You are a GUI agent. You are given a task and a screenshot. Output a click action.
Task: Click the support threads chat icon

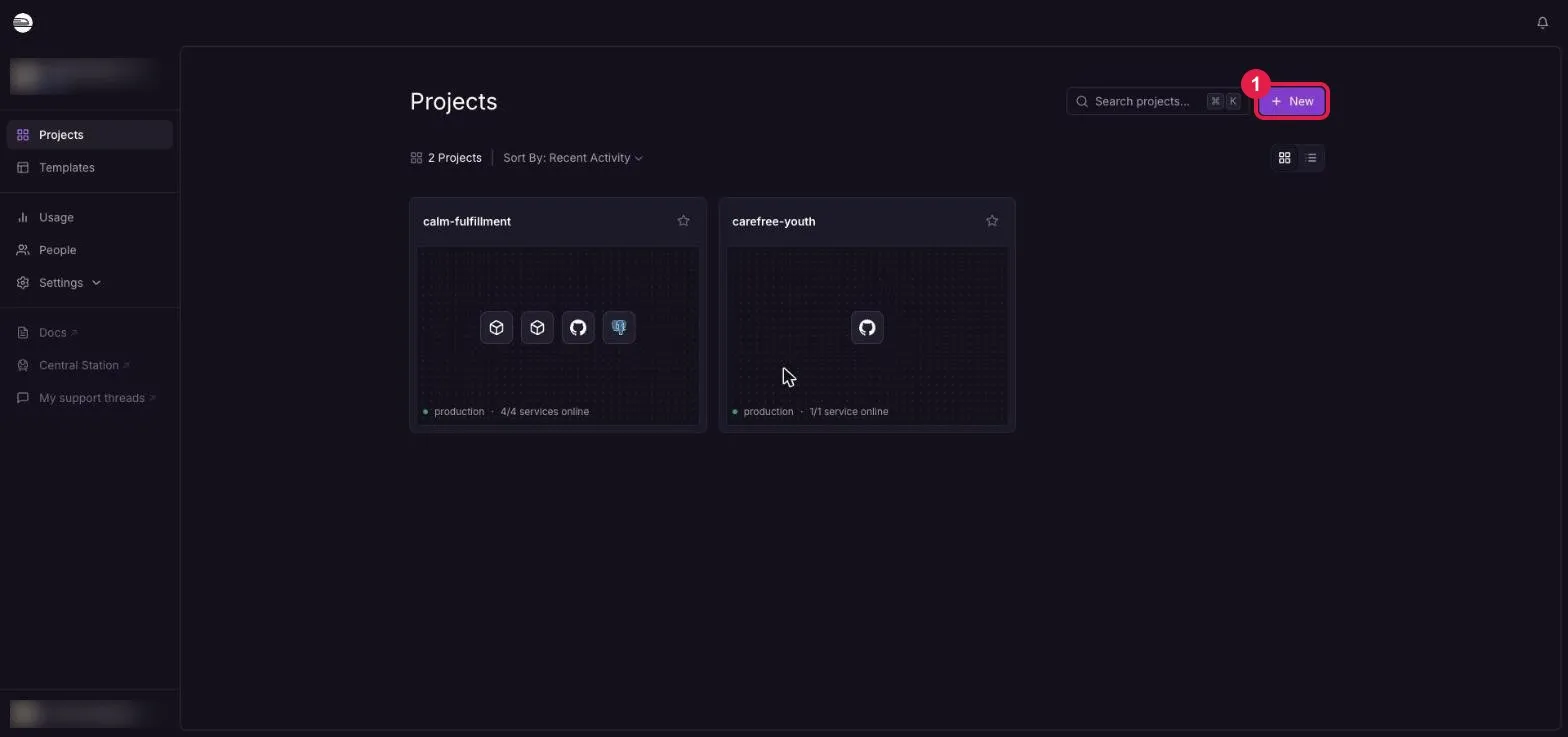(x=23, y=398)
